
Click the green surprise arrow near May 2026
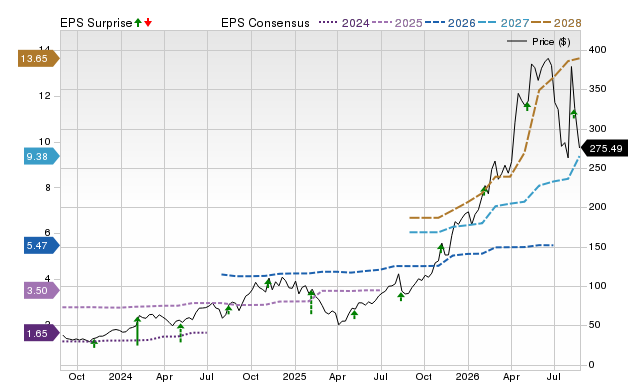point(527,107)
